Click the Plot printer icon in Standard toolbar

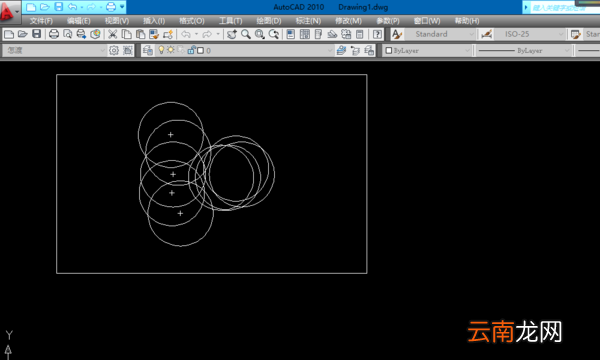click(x=54, y=34)
